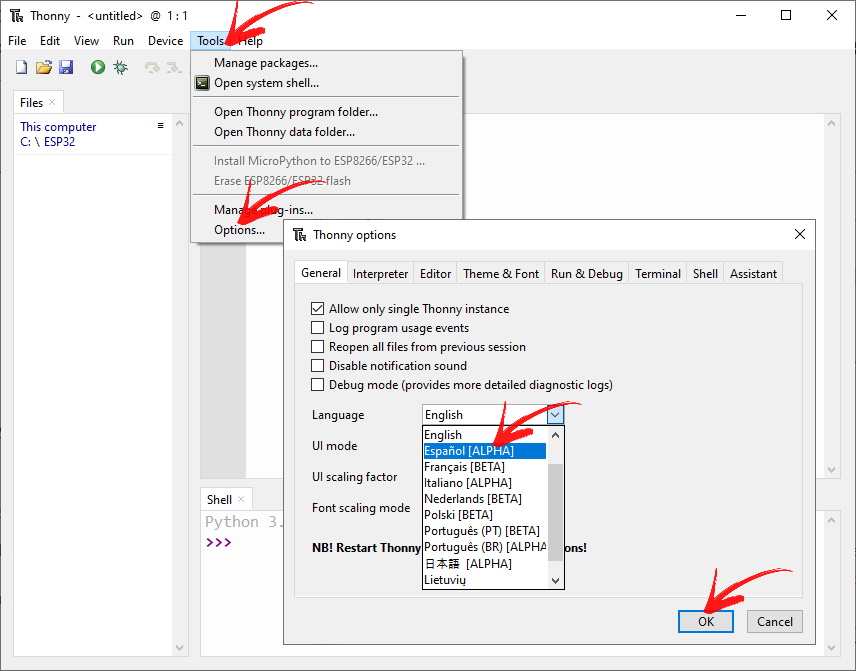Switch to the Terminal tab

pyautogui.click(x=658, y=274)
